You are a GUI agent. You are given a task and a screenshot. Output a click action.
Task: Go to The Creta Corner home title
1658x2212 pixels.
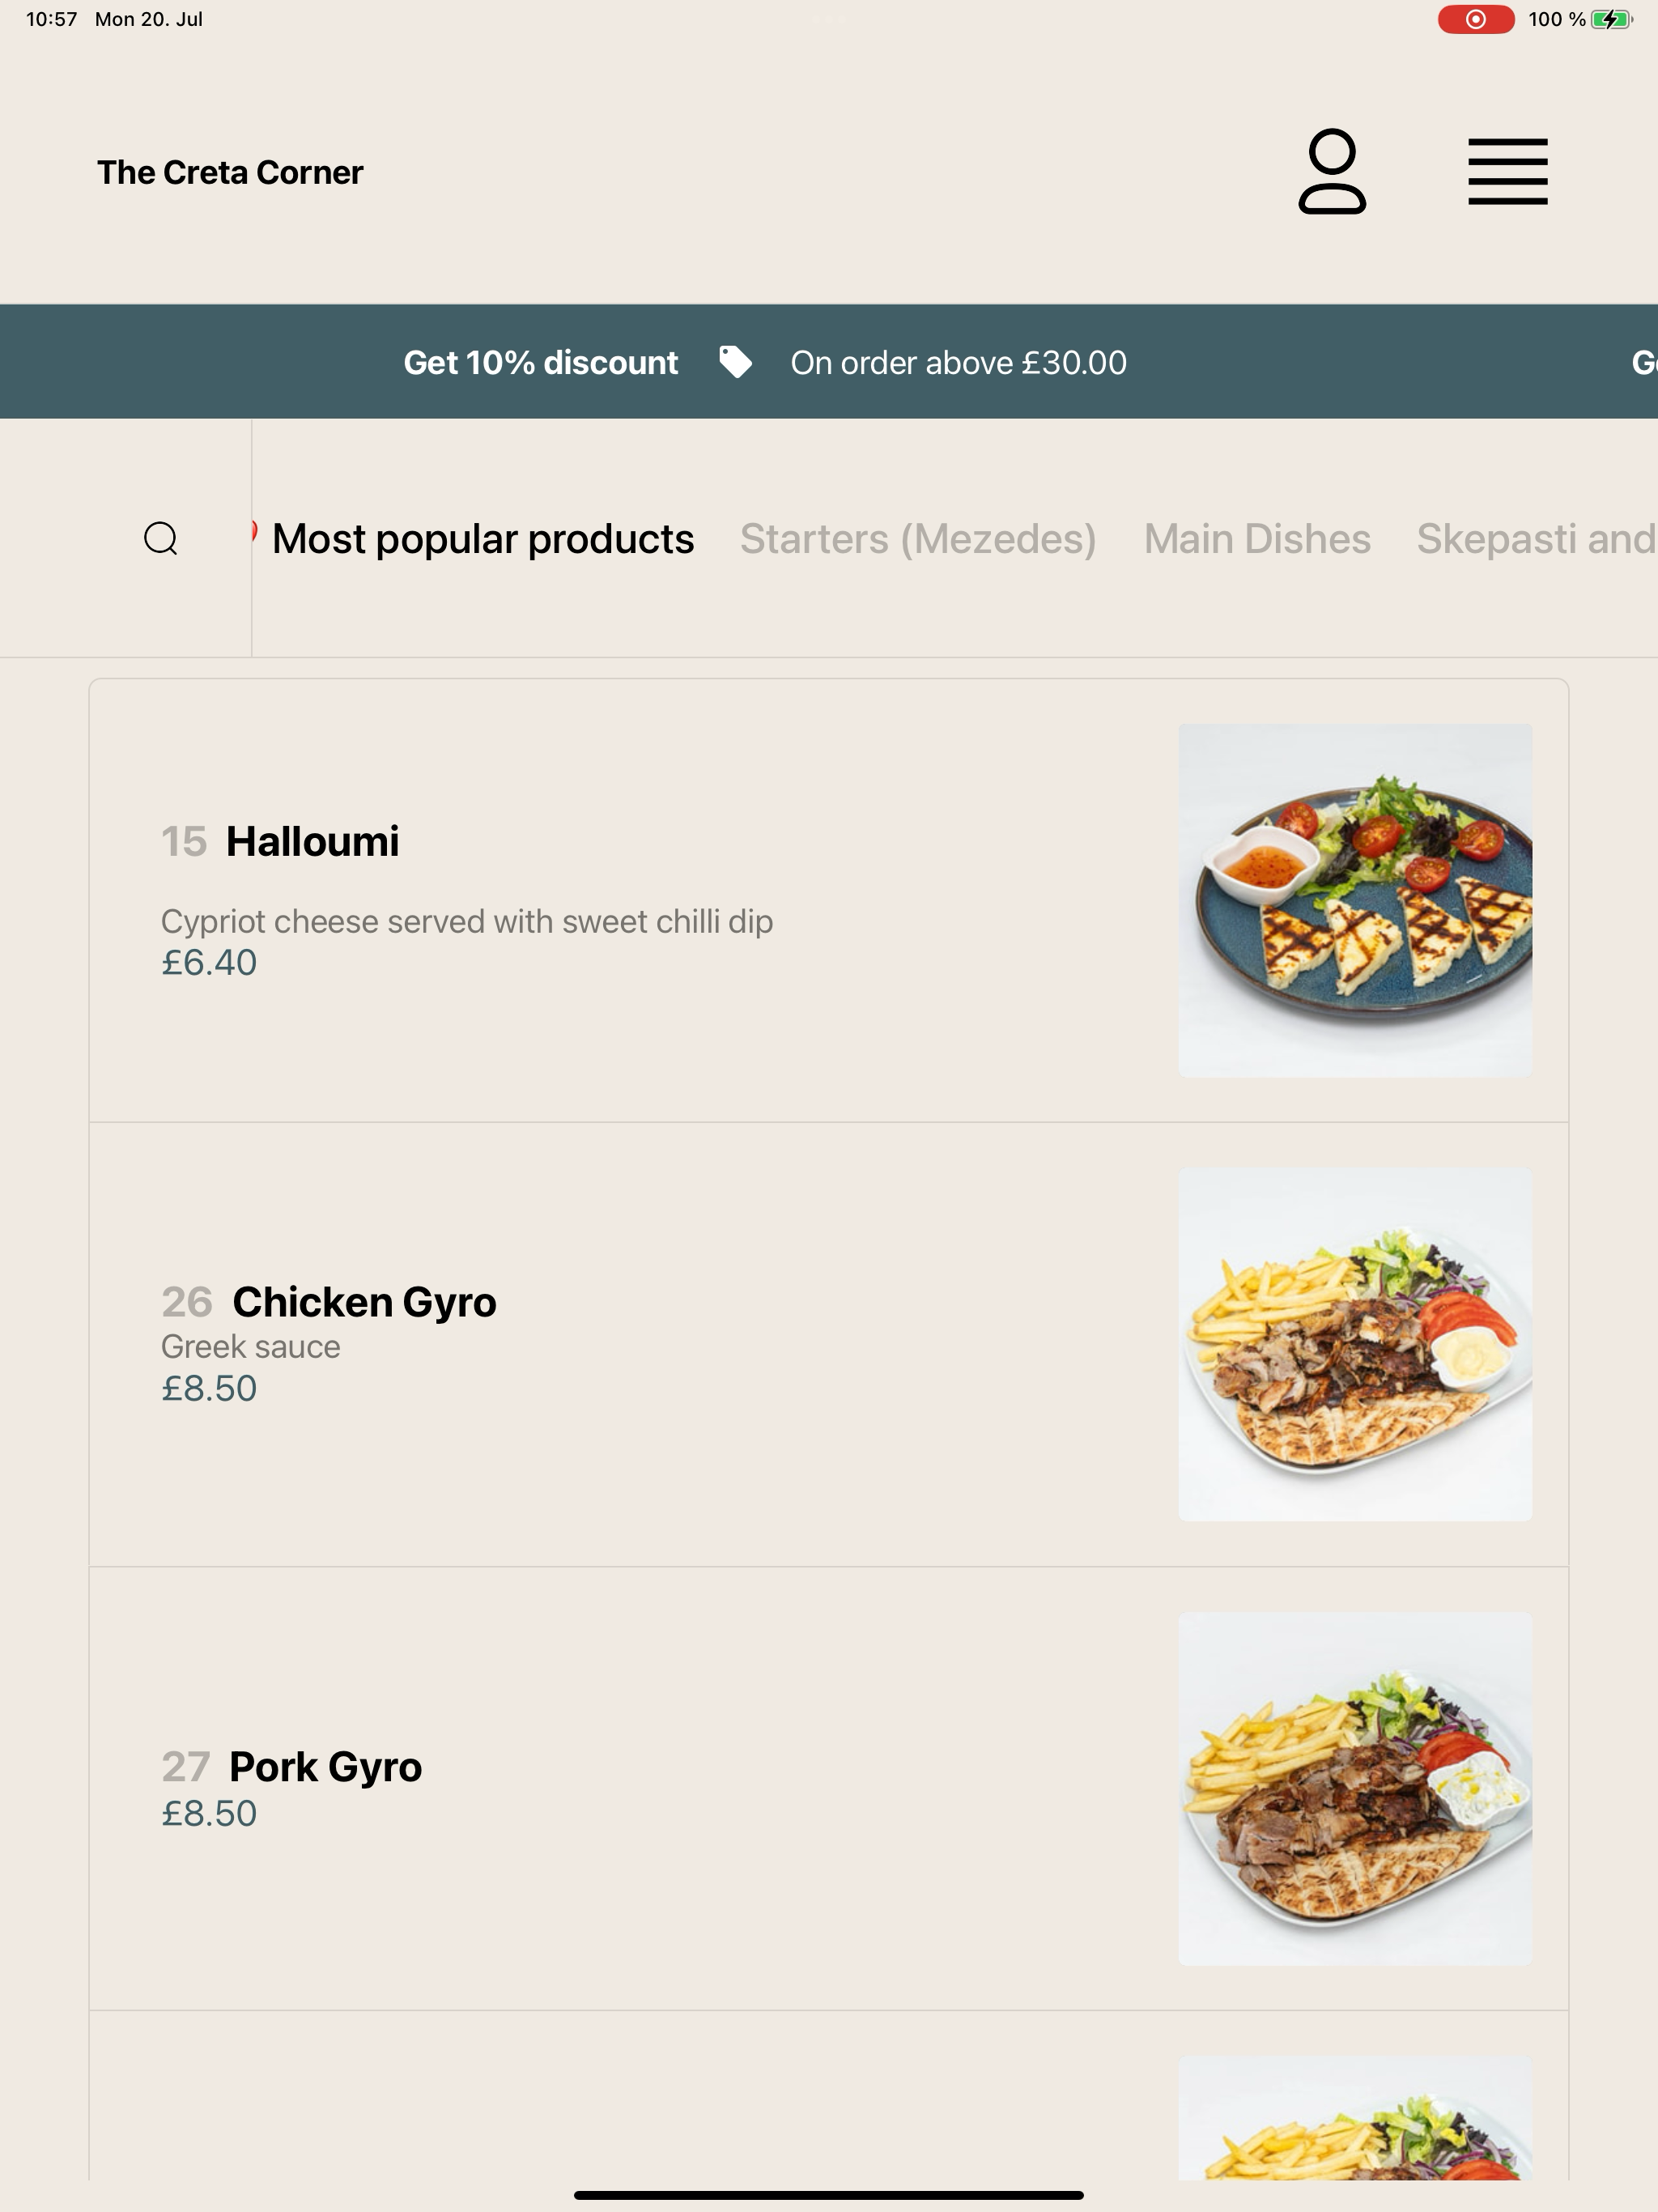point(230,172)
